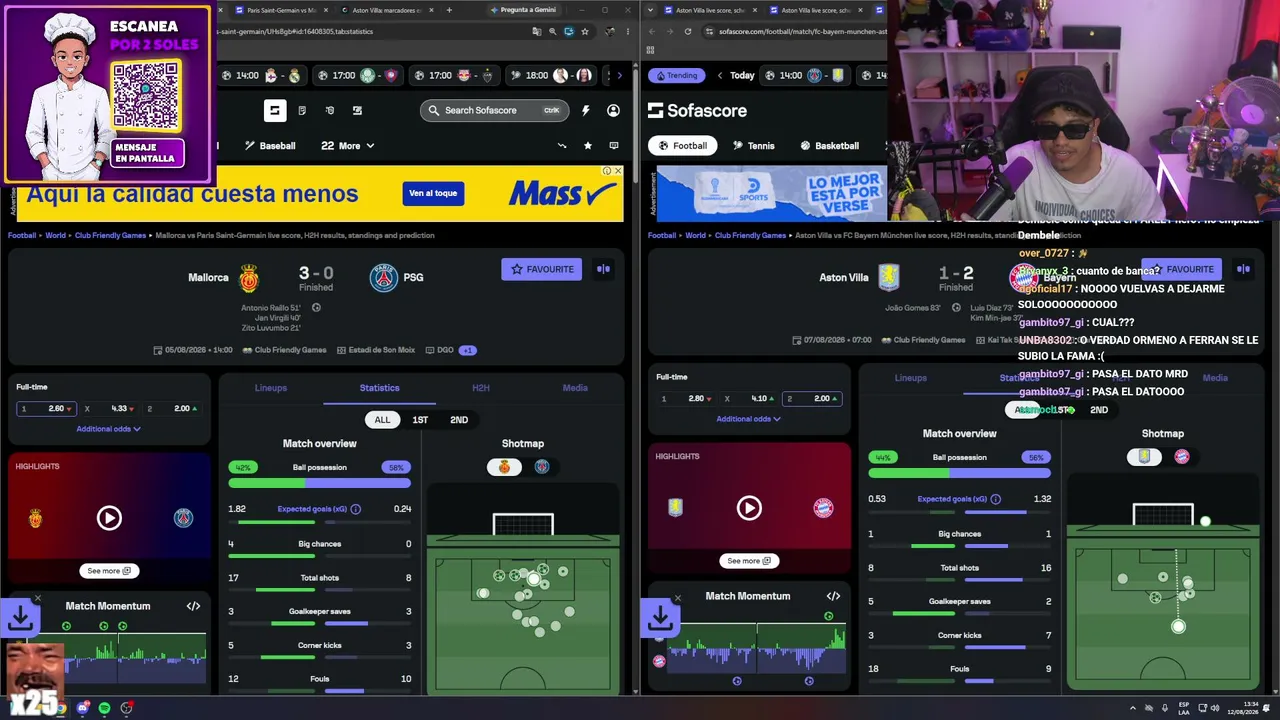Click the favourites star icon in the left sports bar

588,146
